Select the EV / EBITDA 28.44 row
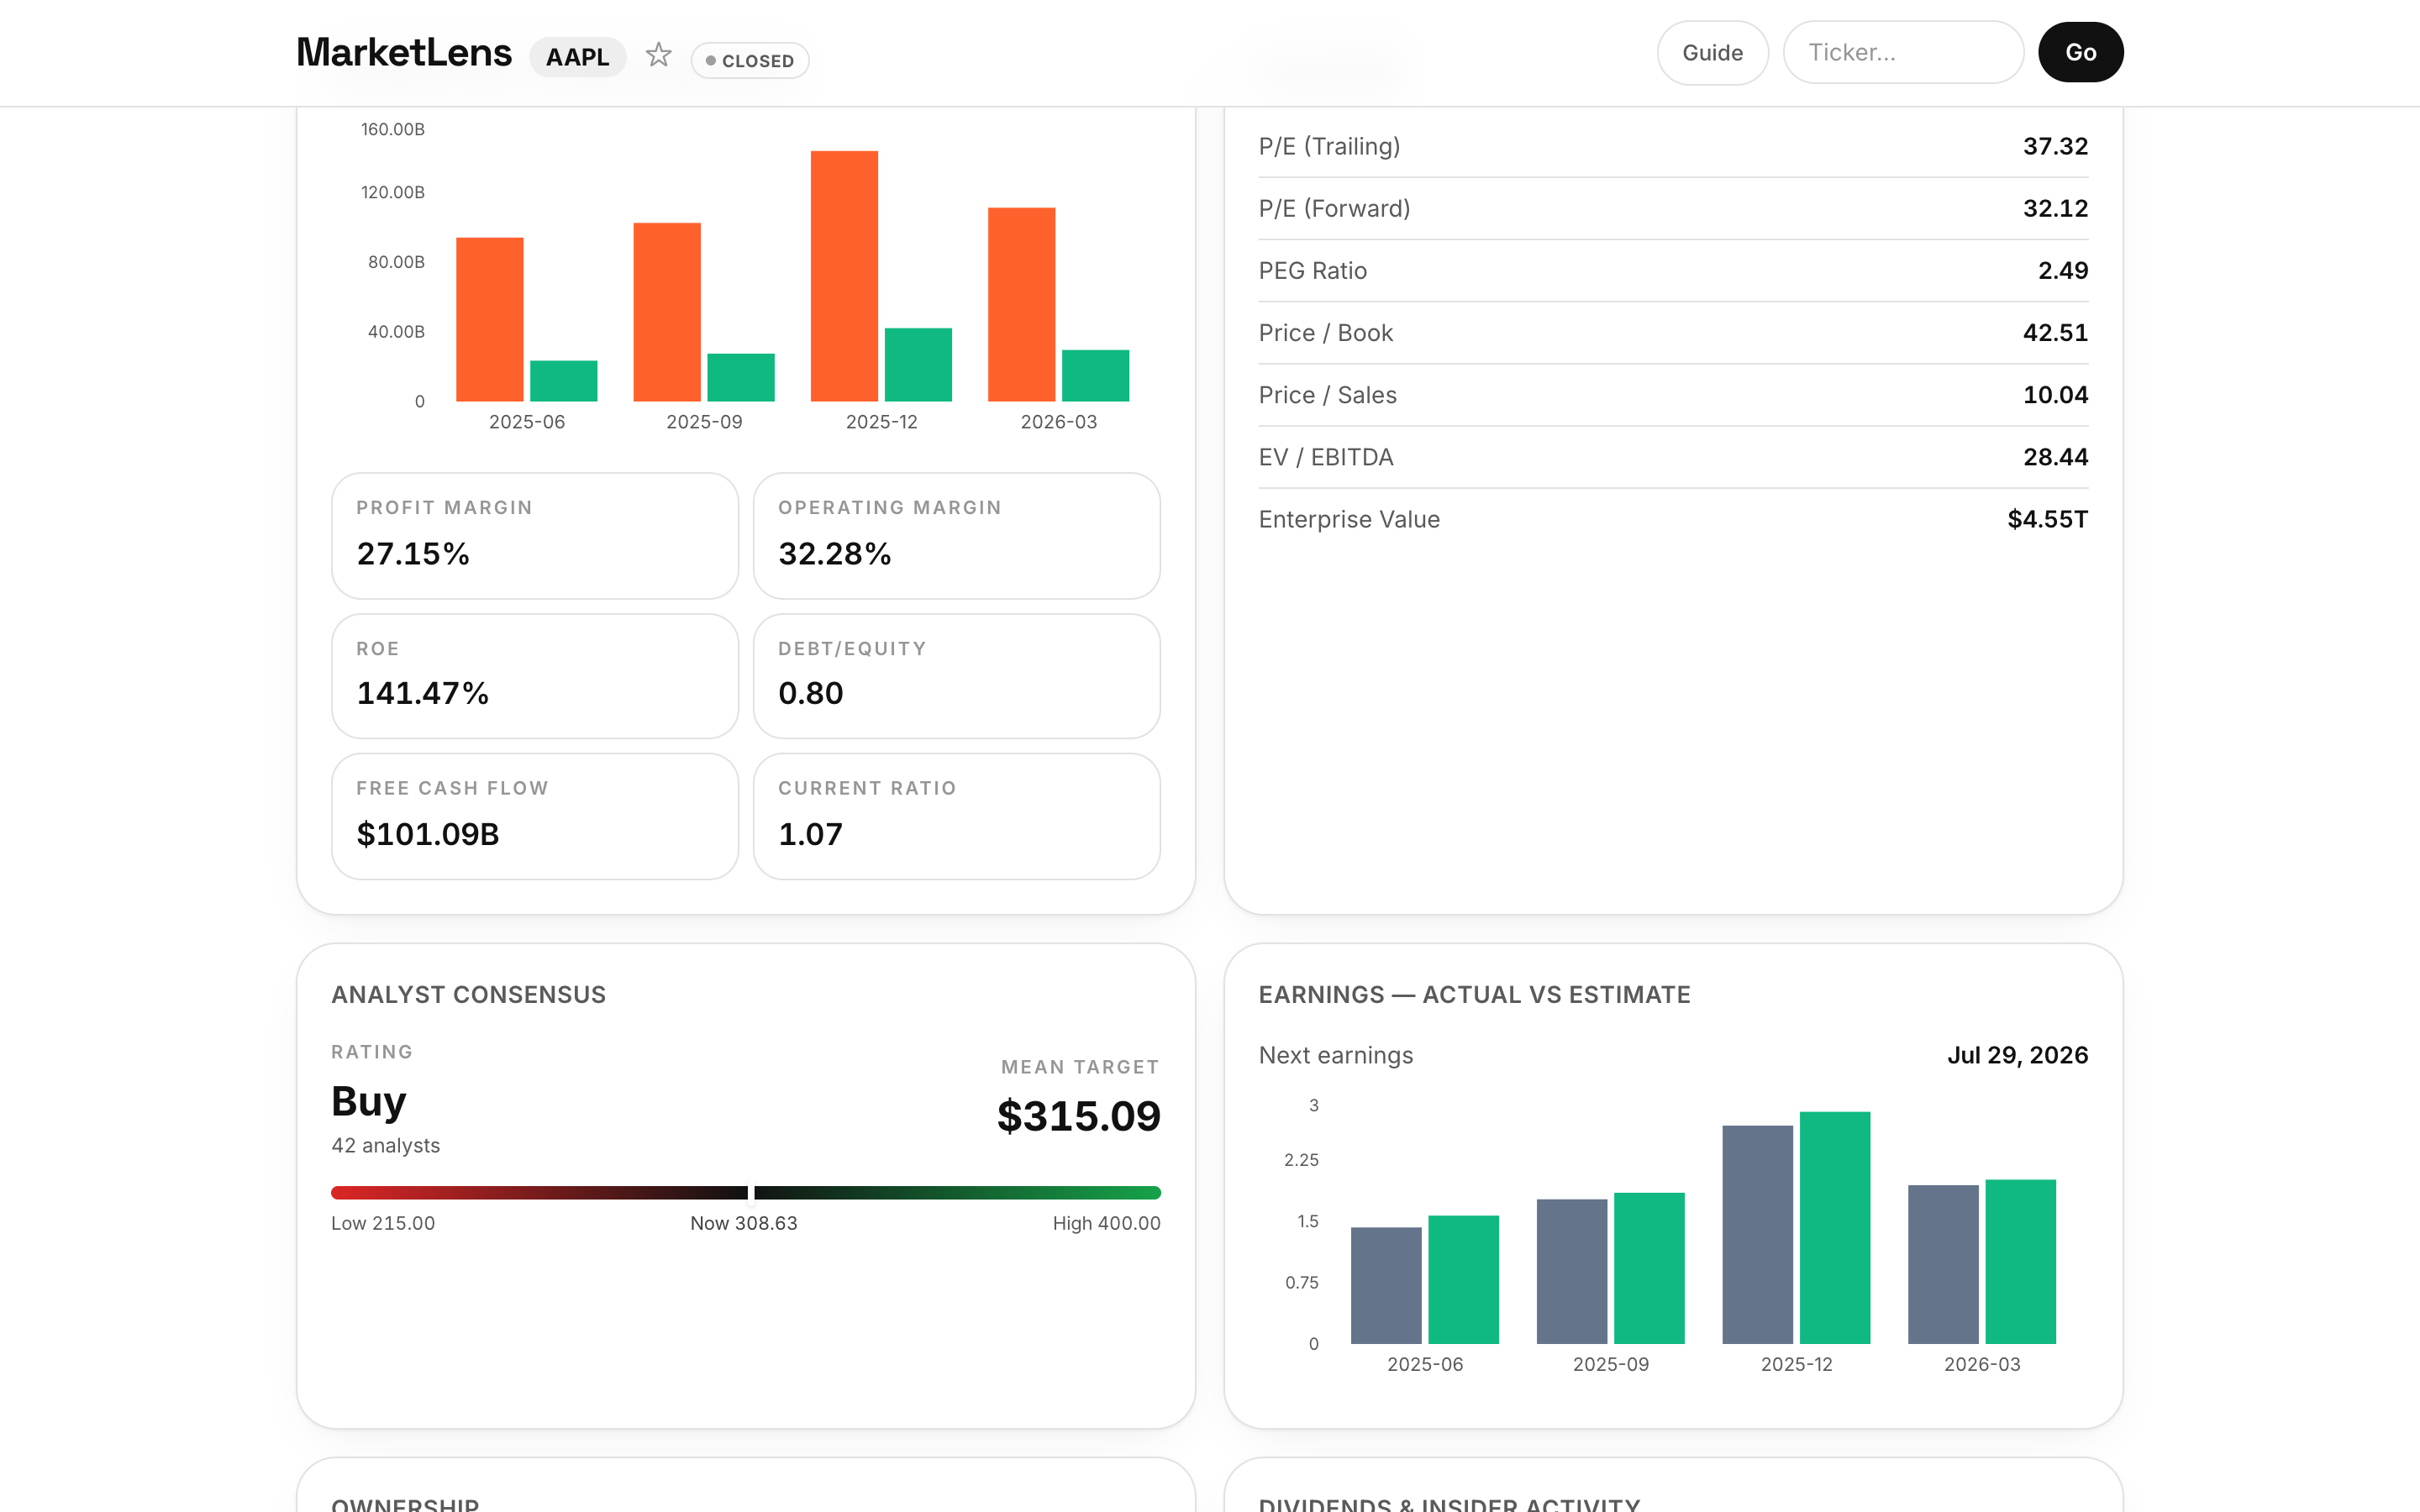This screenshot has height=1512, width=2420. click(x=1673, y=457)
